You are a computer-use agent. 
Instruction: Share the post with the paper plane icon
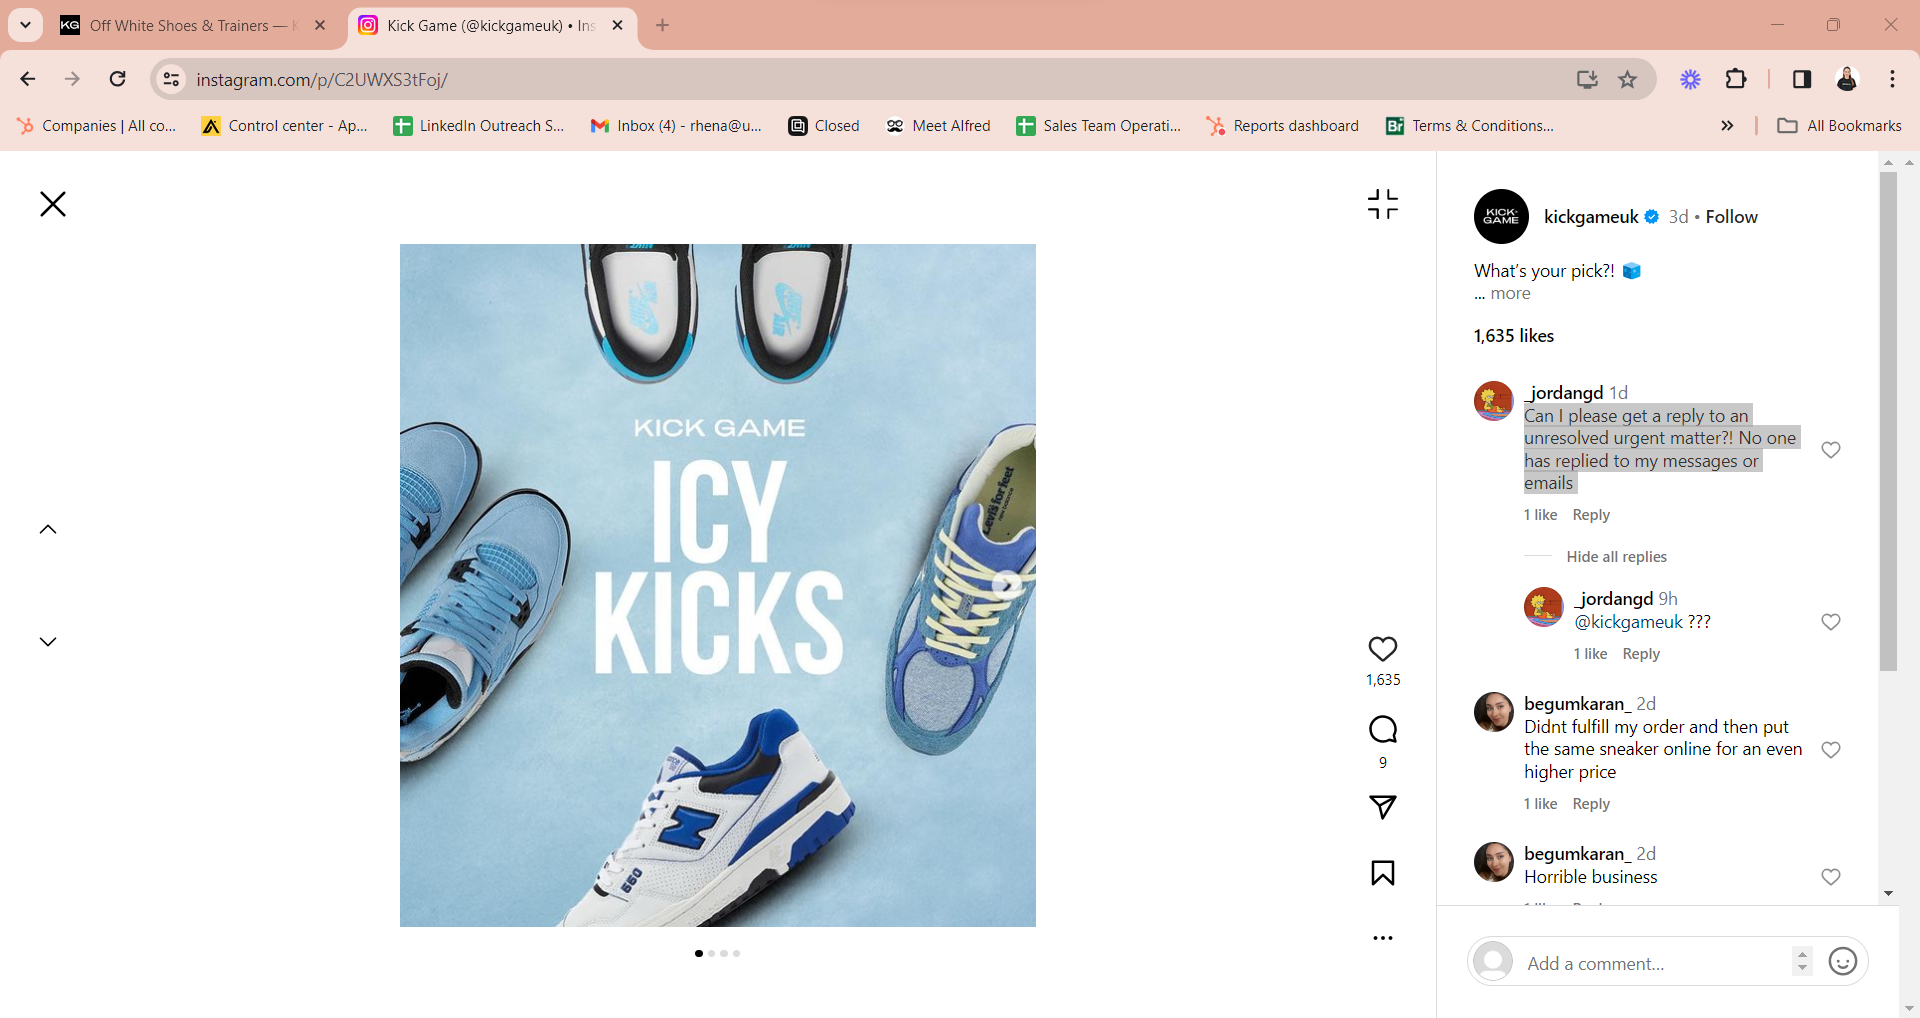pyautogui.click(x=1383, y=806)
